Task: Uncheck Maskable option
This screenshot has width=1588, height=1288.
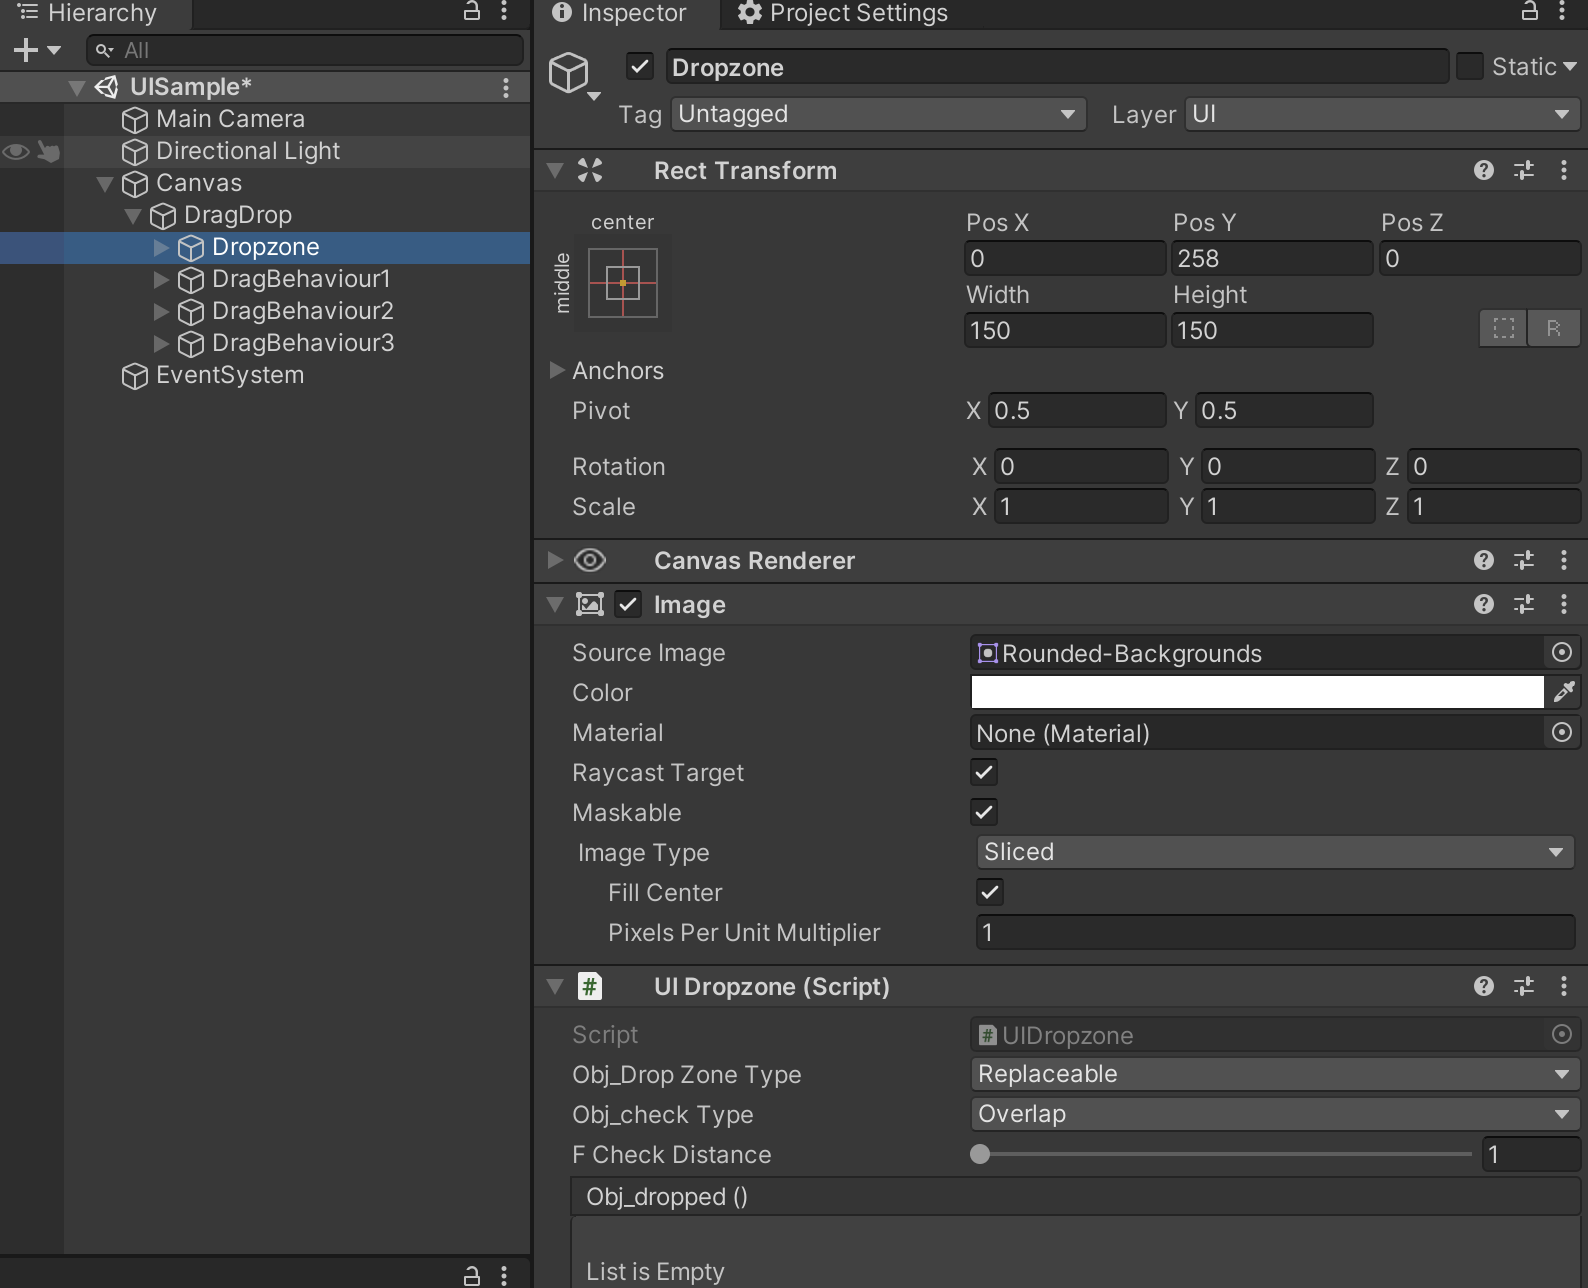Action: (x=984, y=813)
